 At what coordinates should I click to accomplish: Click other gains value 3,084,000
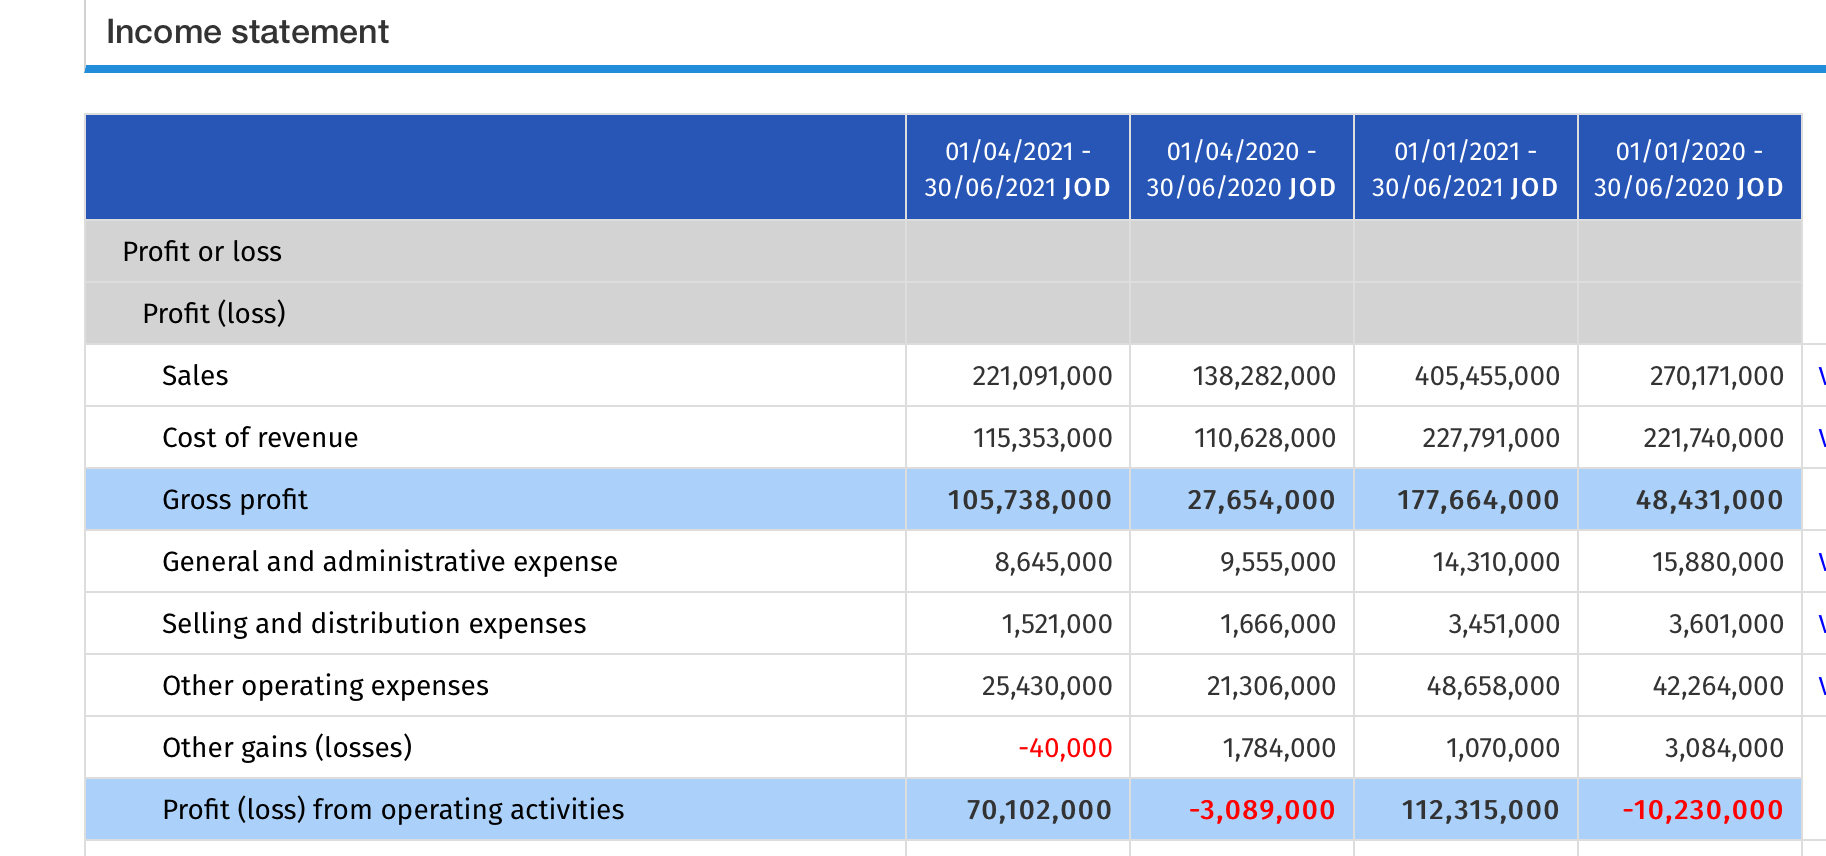pos(1724,748)
